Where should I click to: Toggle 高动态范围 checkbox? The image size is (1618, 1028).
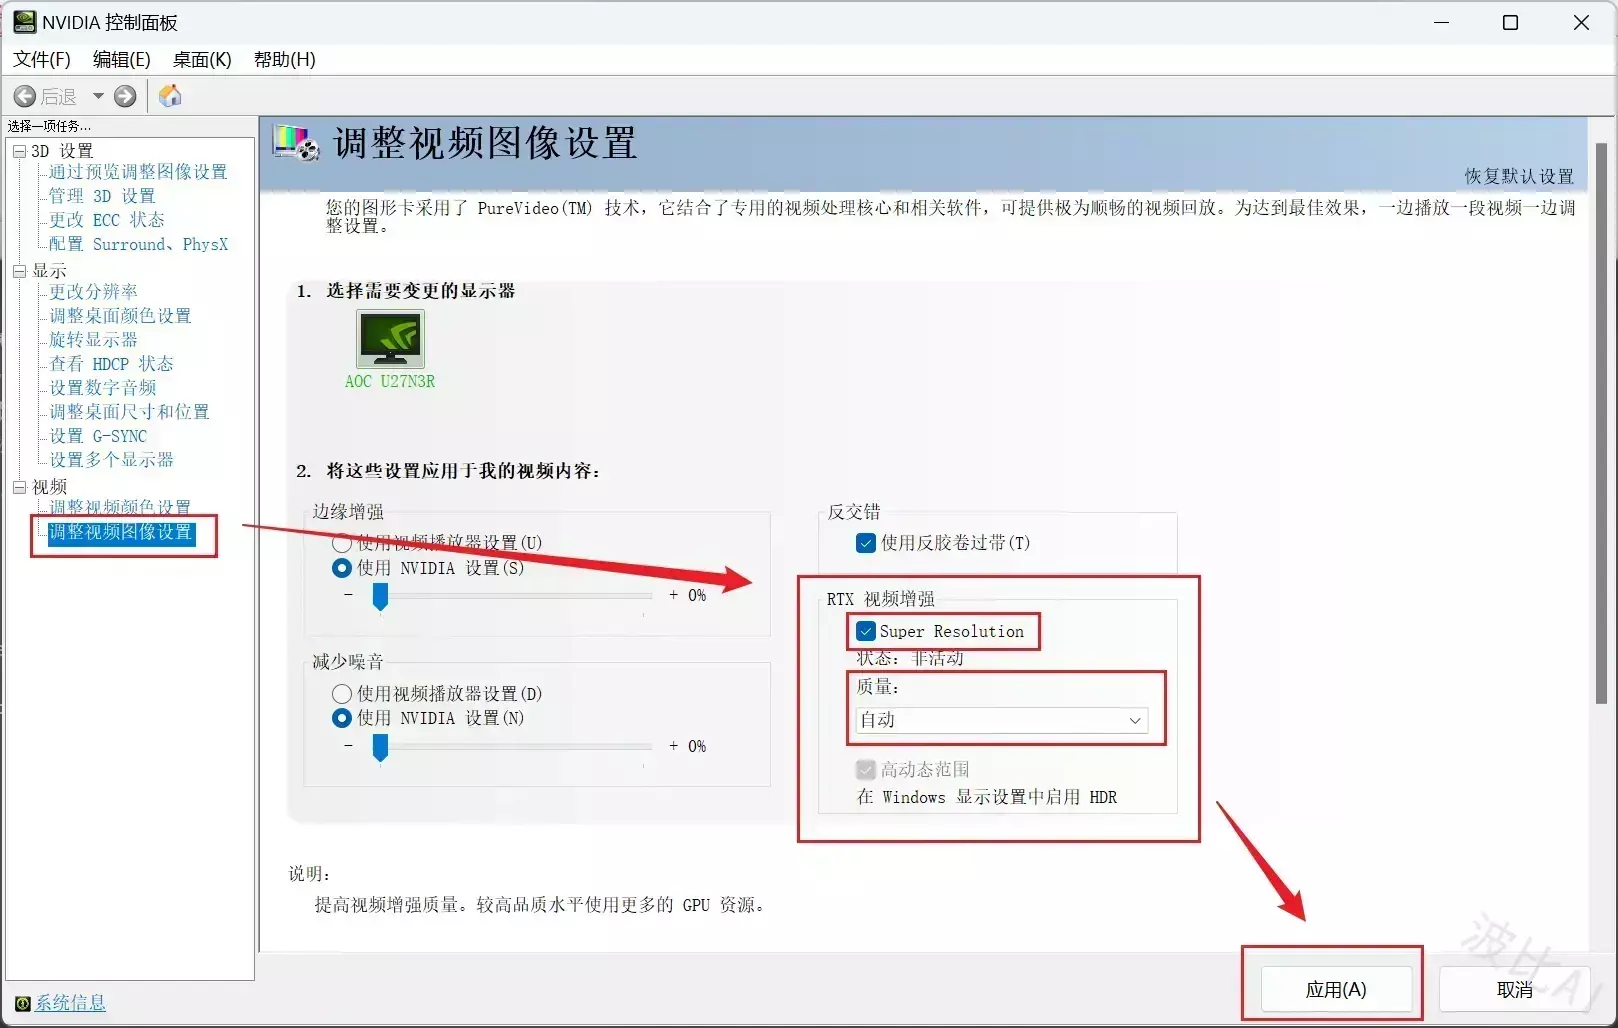pos(866,770)
